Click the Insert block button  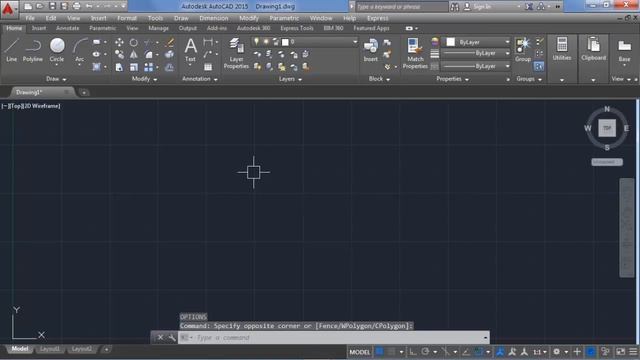(371, 50)
